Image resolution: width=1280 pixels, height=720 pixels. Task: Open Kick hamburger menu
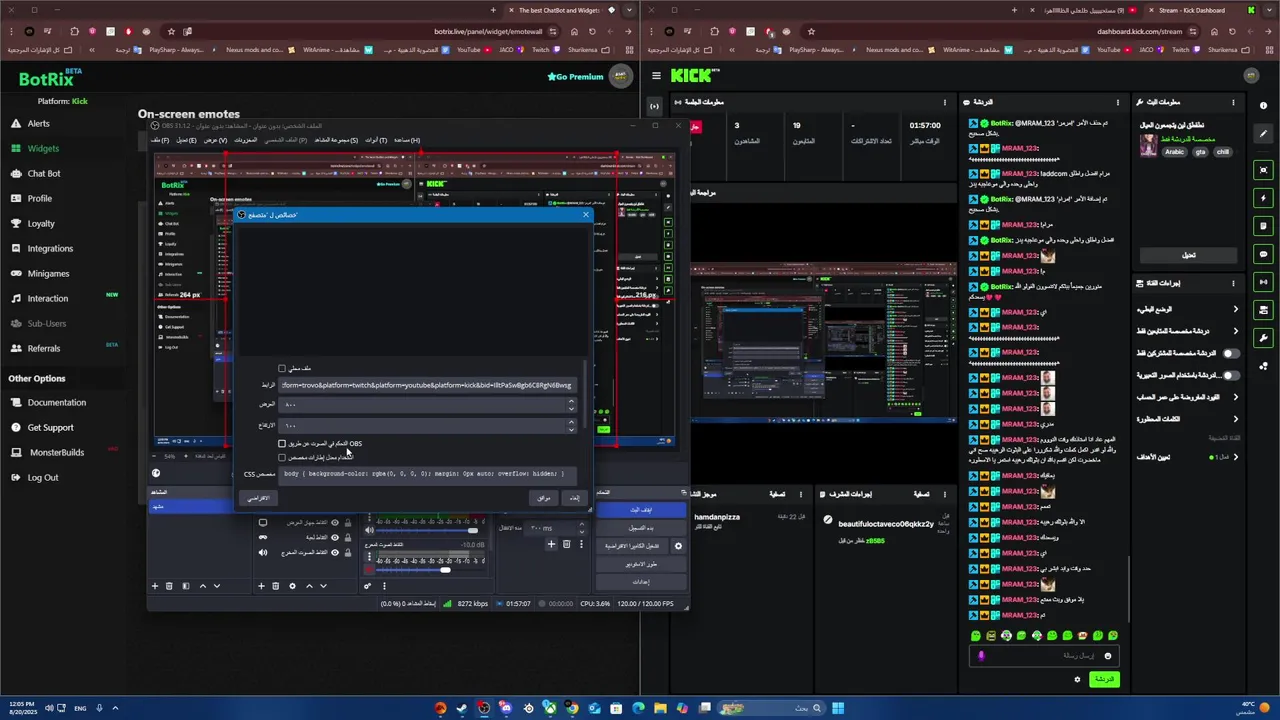pyautogui.click(x=656, y=75)
